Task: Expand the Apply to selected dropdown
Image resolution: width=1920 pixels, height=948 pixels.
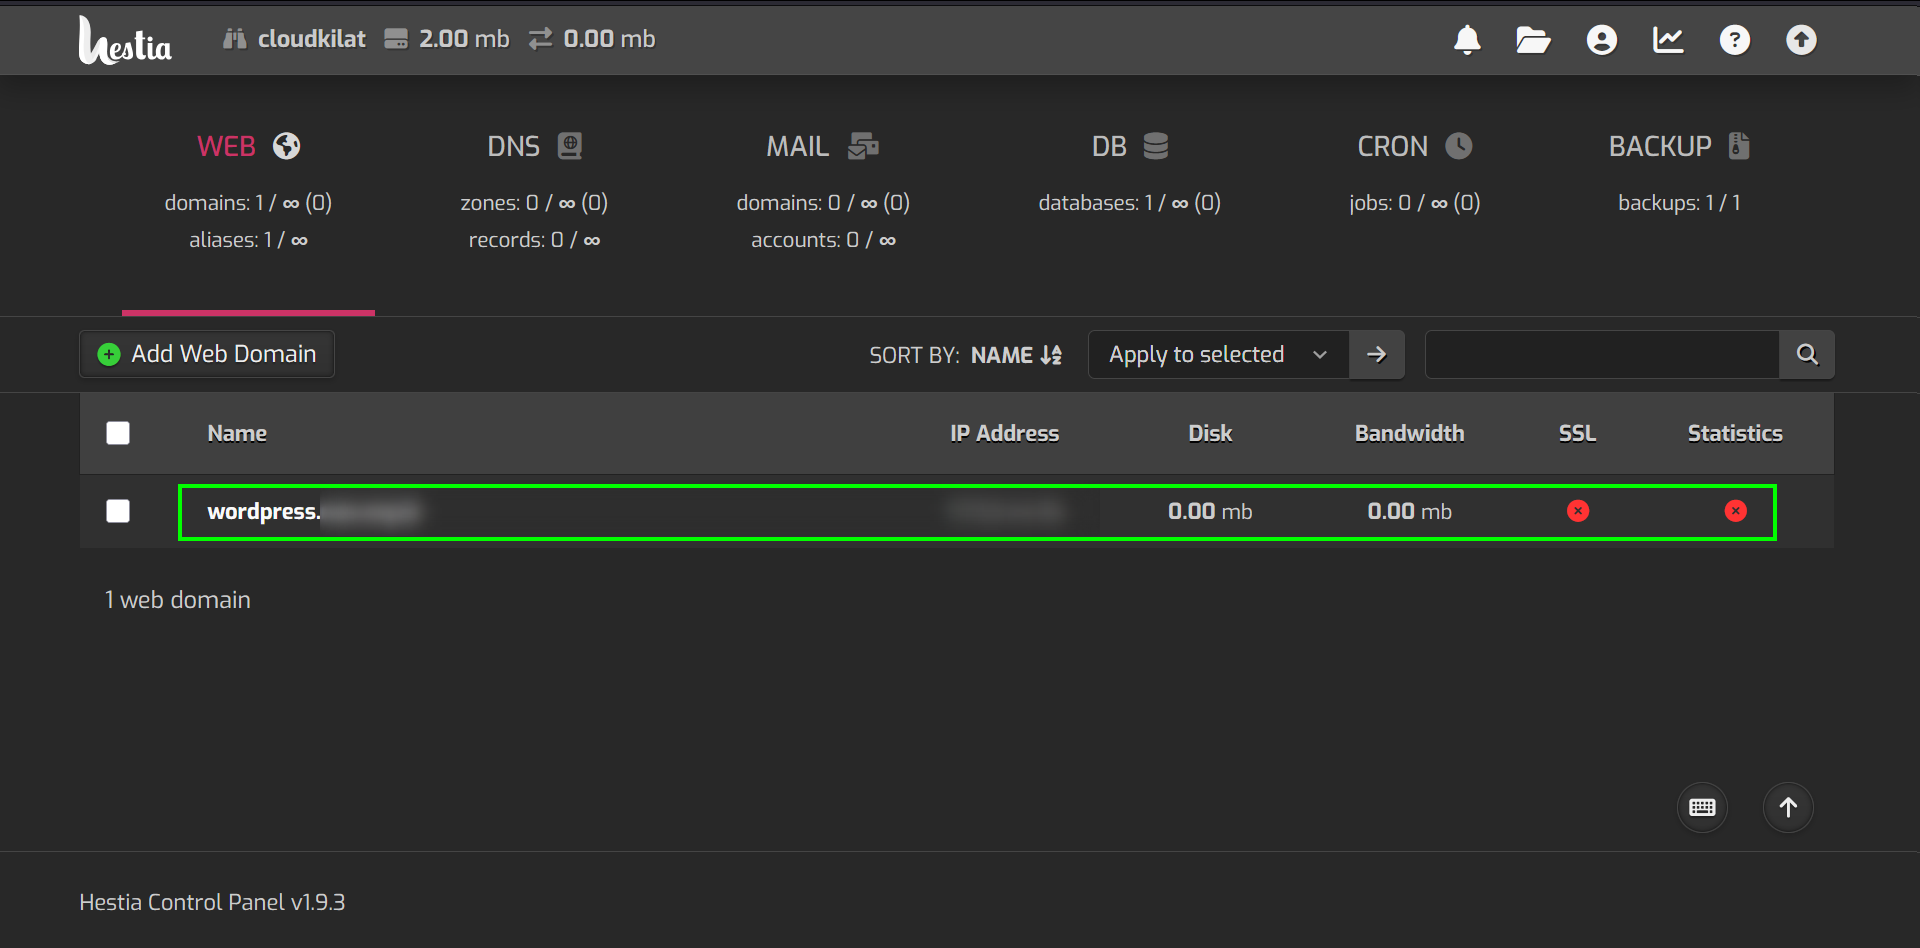Action: [1217, 354]
